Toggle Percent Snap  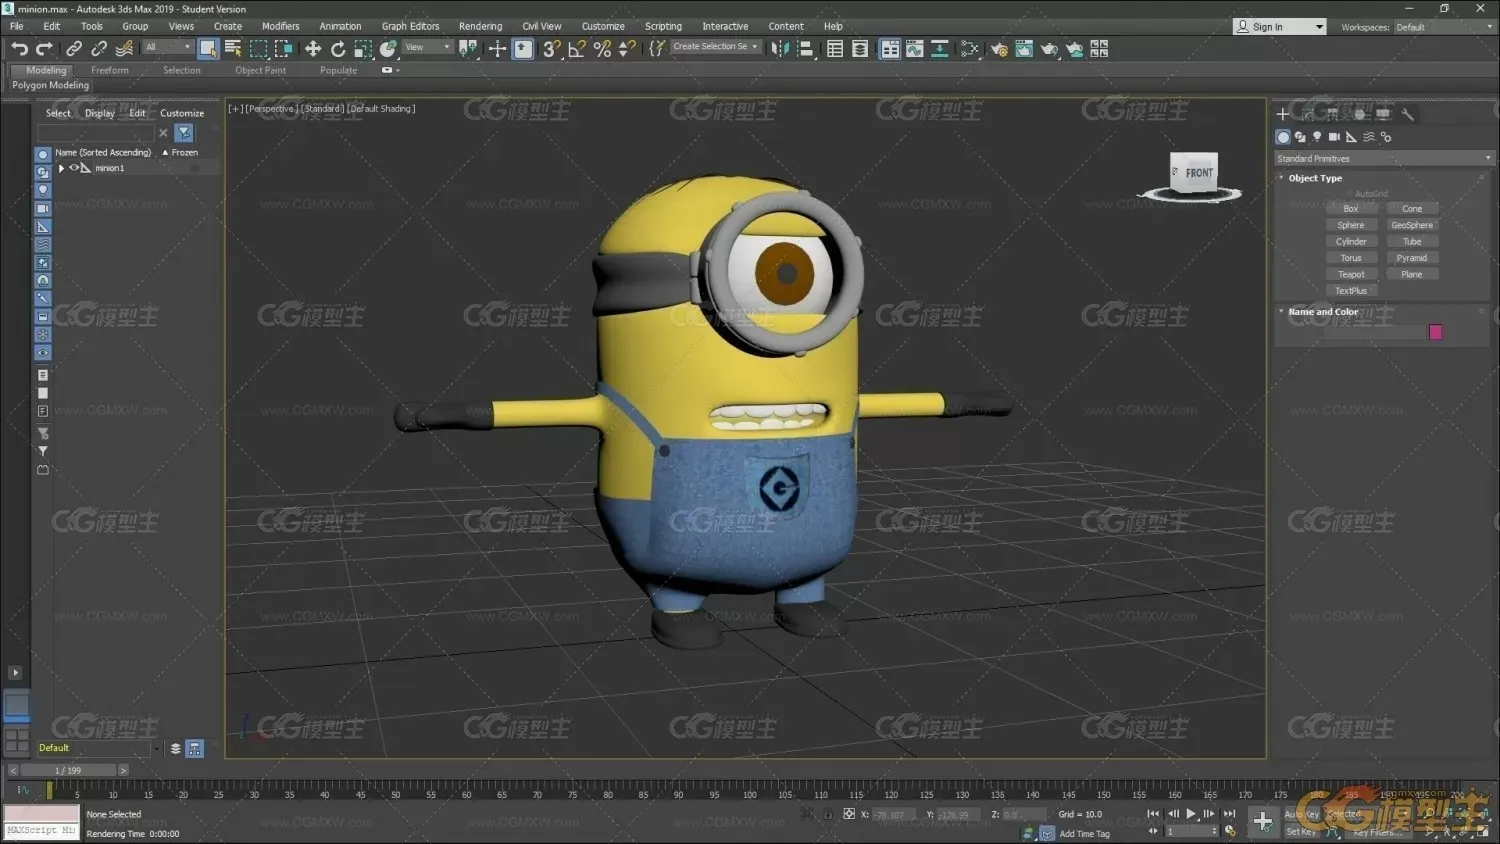point(602,49)
